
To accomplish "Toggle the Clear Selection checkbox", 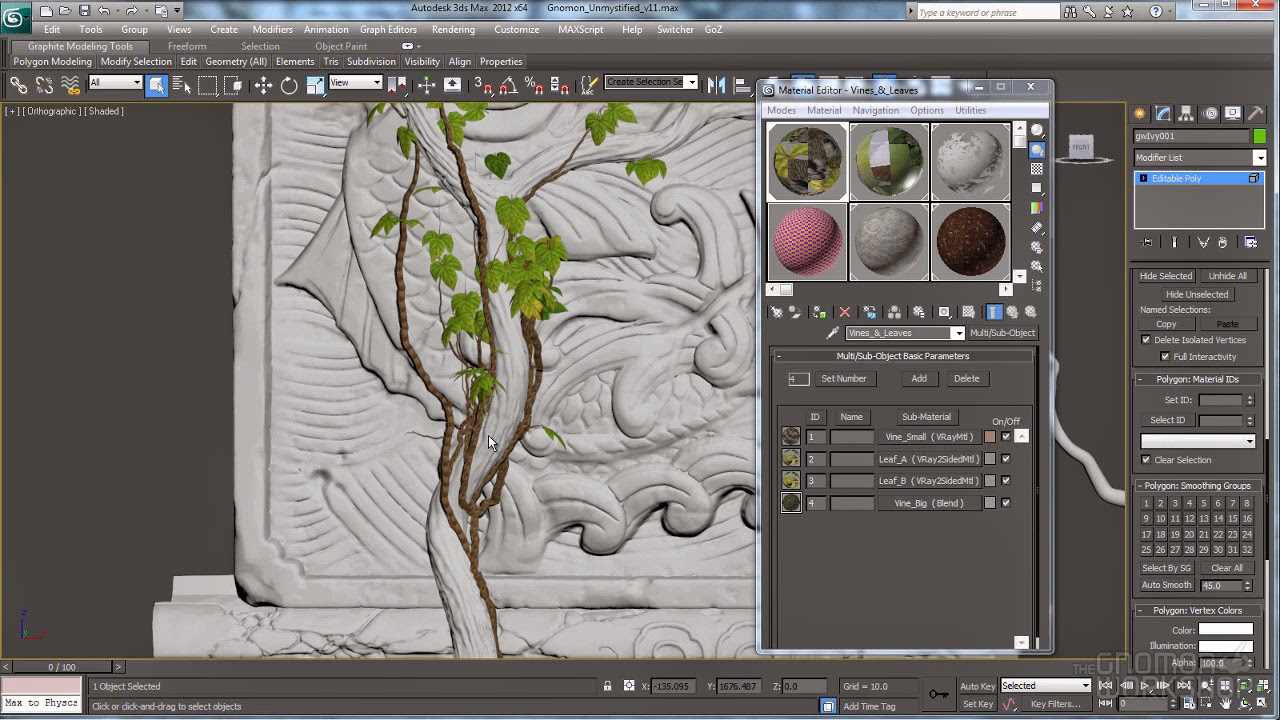I will click(x=1146, y=460).
